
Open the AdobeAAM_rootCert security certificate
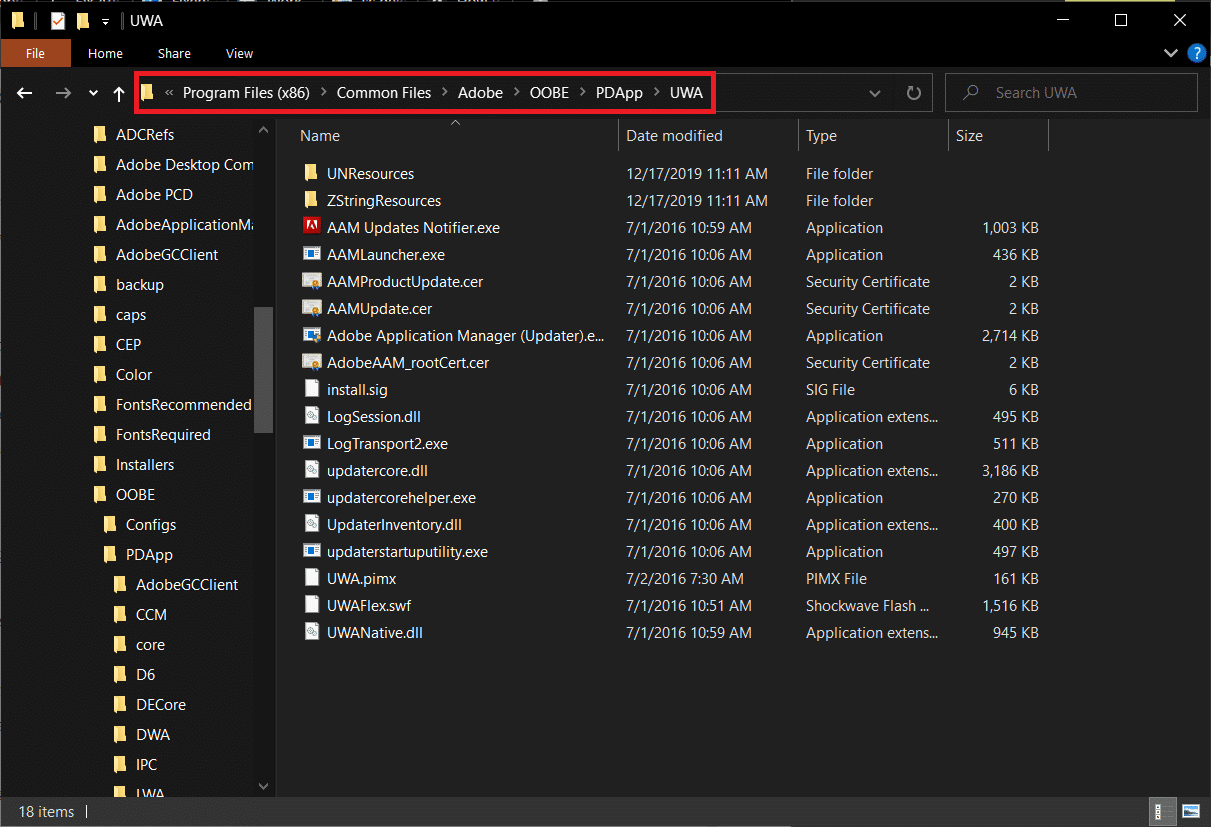(408, 362)
